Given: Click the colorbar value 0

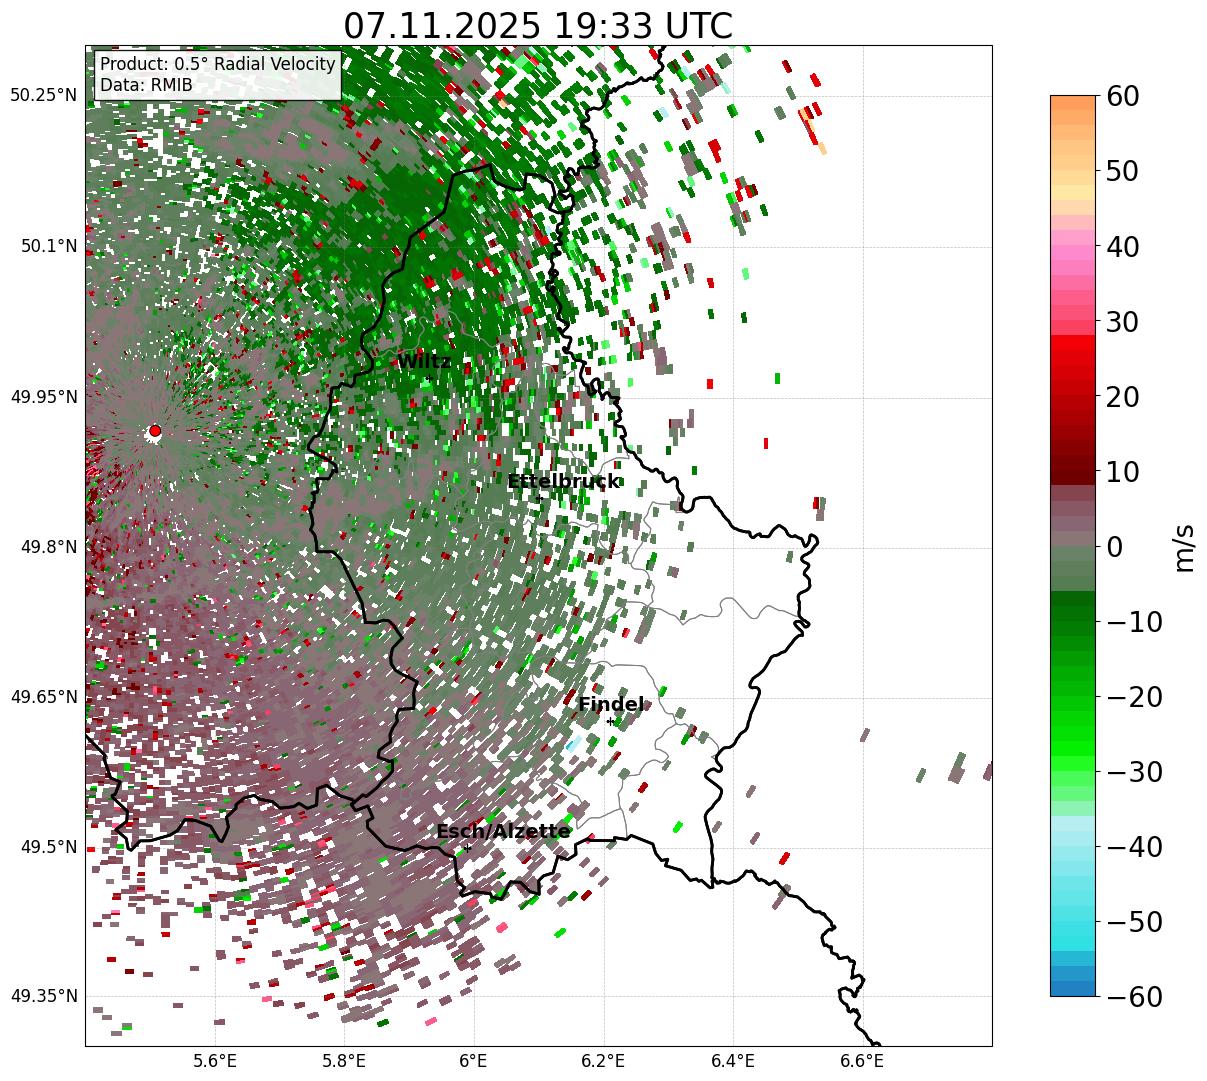Looking at the screenshot, I should [1113, 546].
